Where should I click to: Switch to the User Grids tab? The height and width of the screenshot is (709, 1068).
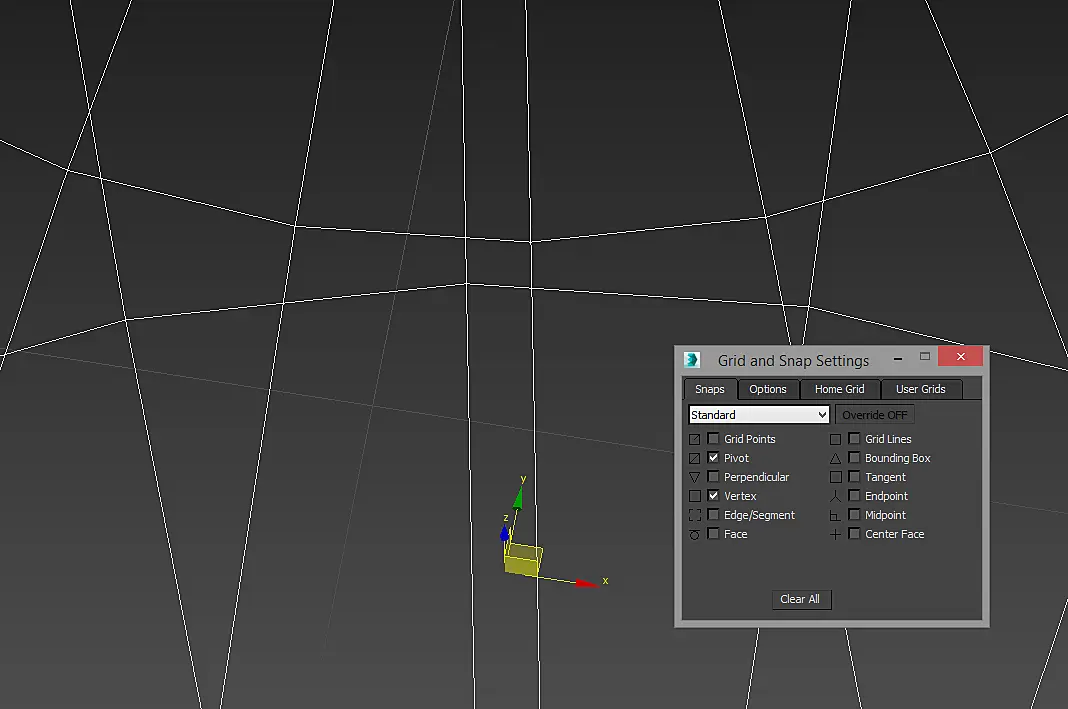point(920,389)
